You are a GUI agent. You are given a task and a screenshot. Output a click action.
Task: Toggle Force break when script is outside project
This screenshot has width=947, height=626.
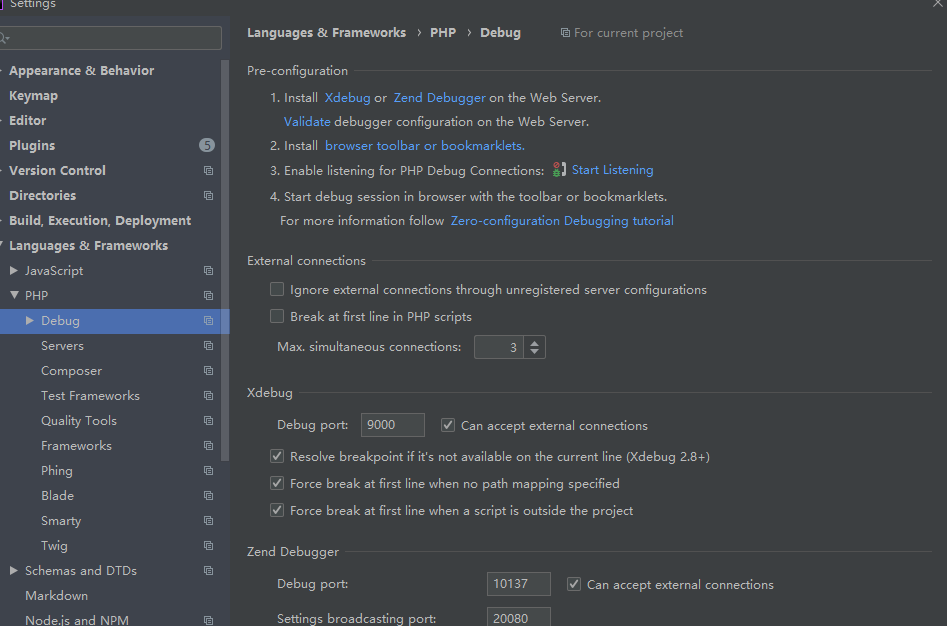(277, 510)
